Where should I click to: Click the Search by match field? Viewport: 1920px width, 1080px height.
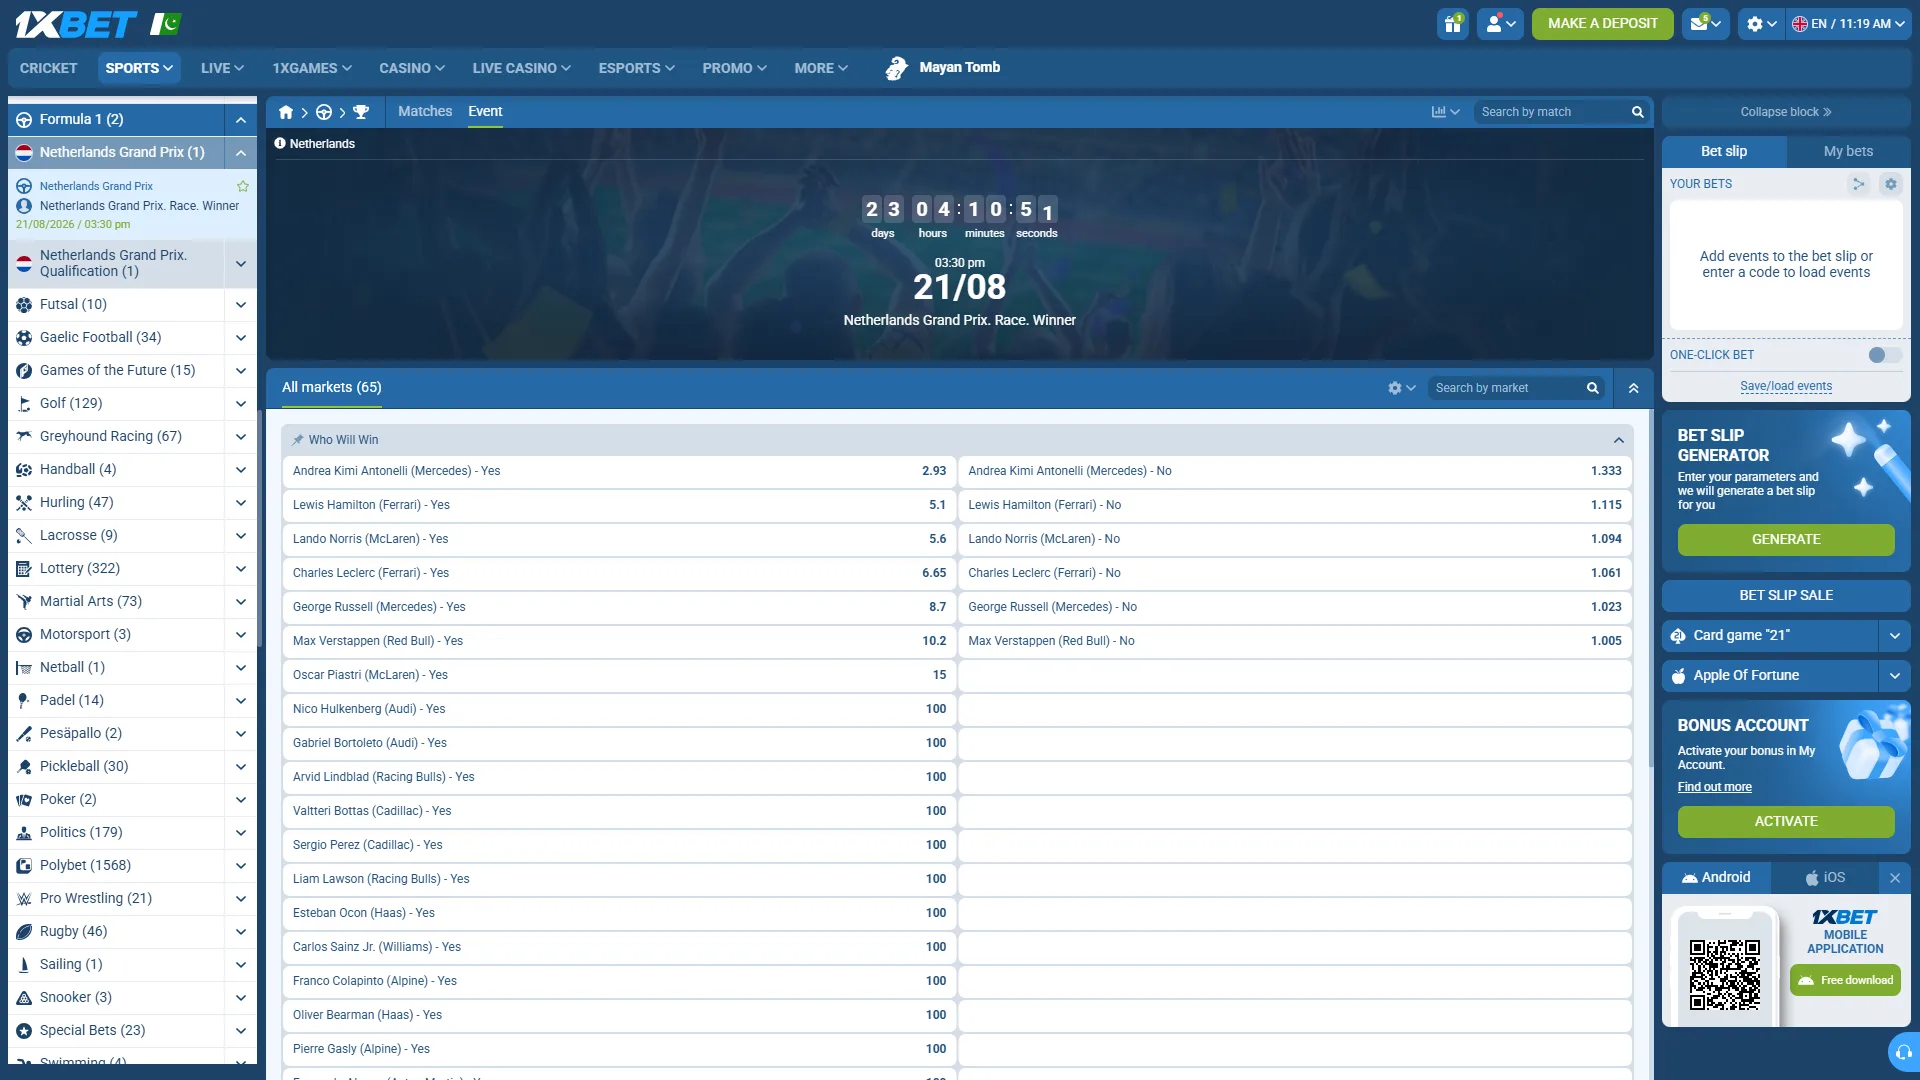(x=1551, y=112)
